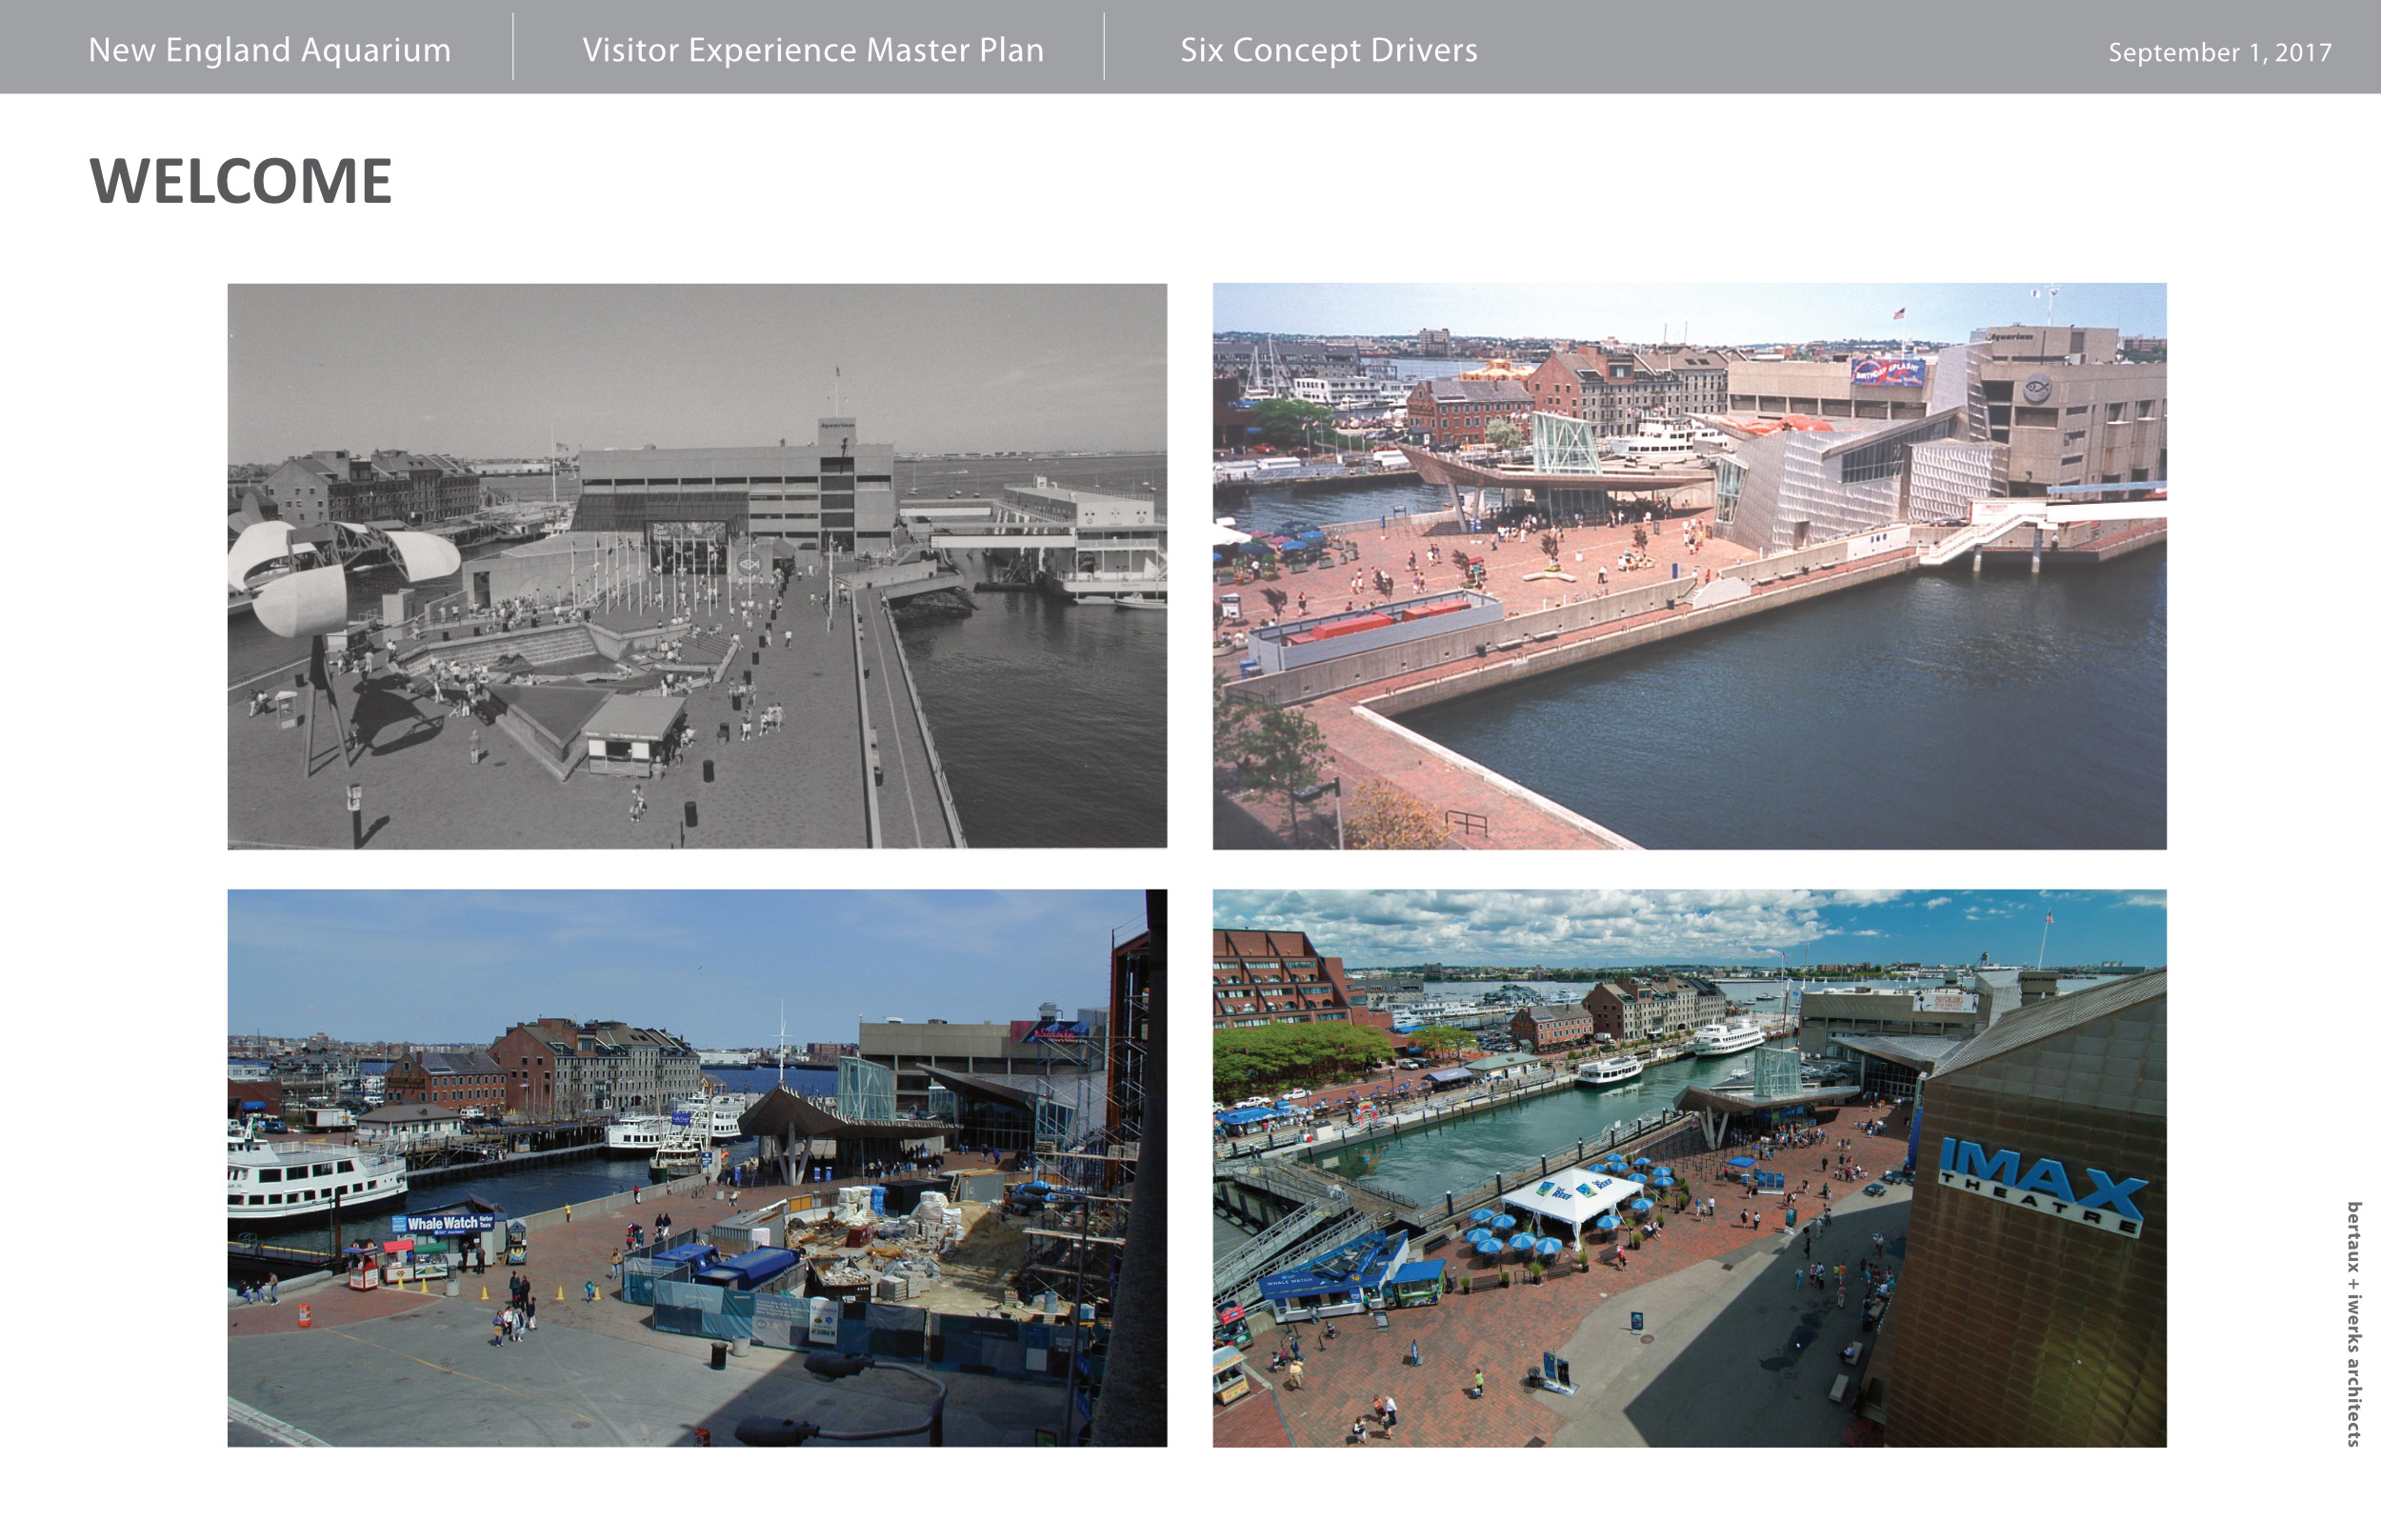Click the September 1, 2017 date text
This screenshot has width=2381, height=1540.
coord(2219,52)
